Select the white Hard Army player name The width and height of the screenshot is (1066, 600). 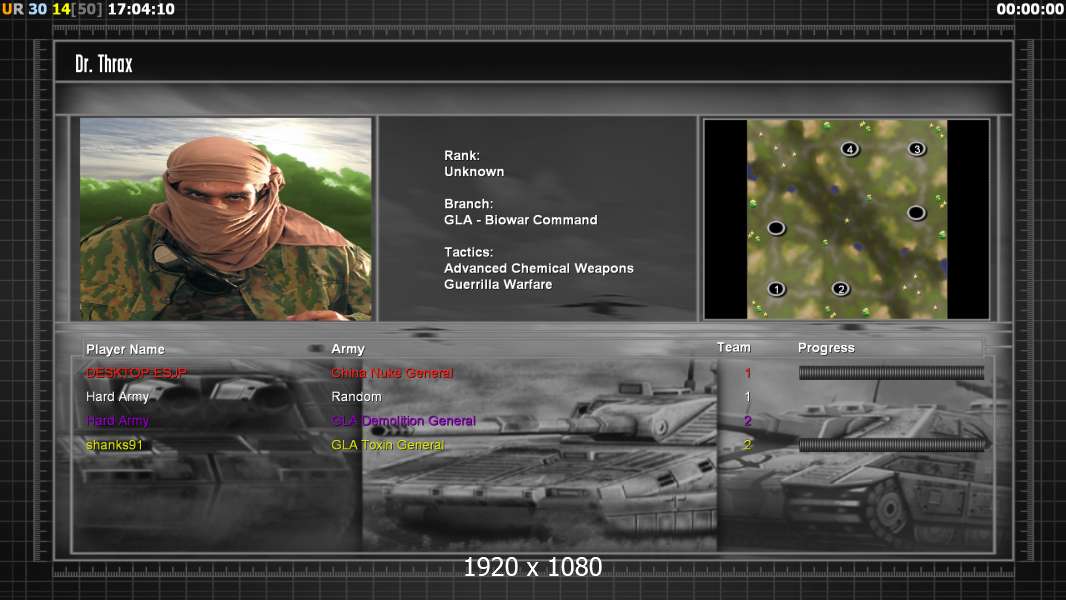click(118, 397)
